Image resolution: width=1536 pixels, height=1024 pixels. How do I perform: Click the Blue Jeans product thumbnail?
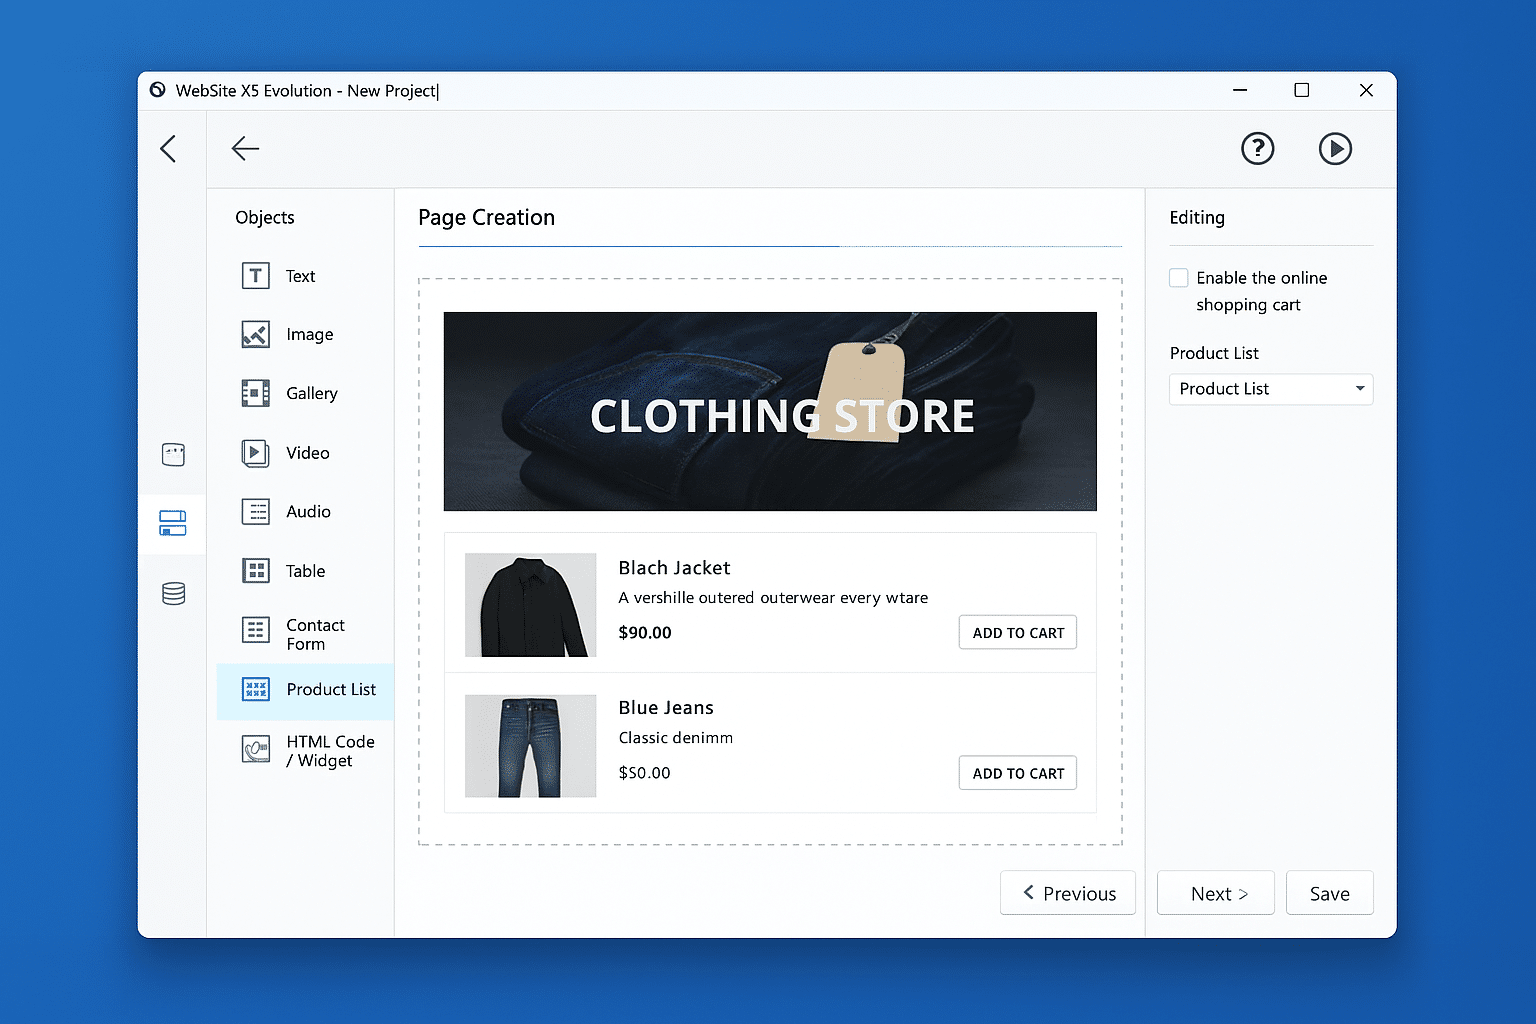coord(530,746)
